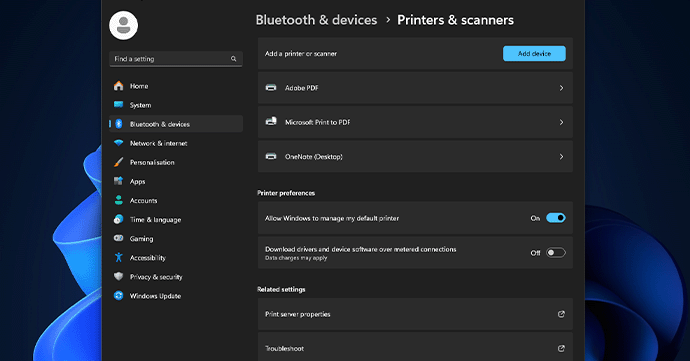Click the Adobe PDF printer icon
The image size is (690, 361).
pyautogui.click(x=271, y=88)
